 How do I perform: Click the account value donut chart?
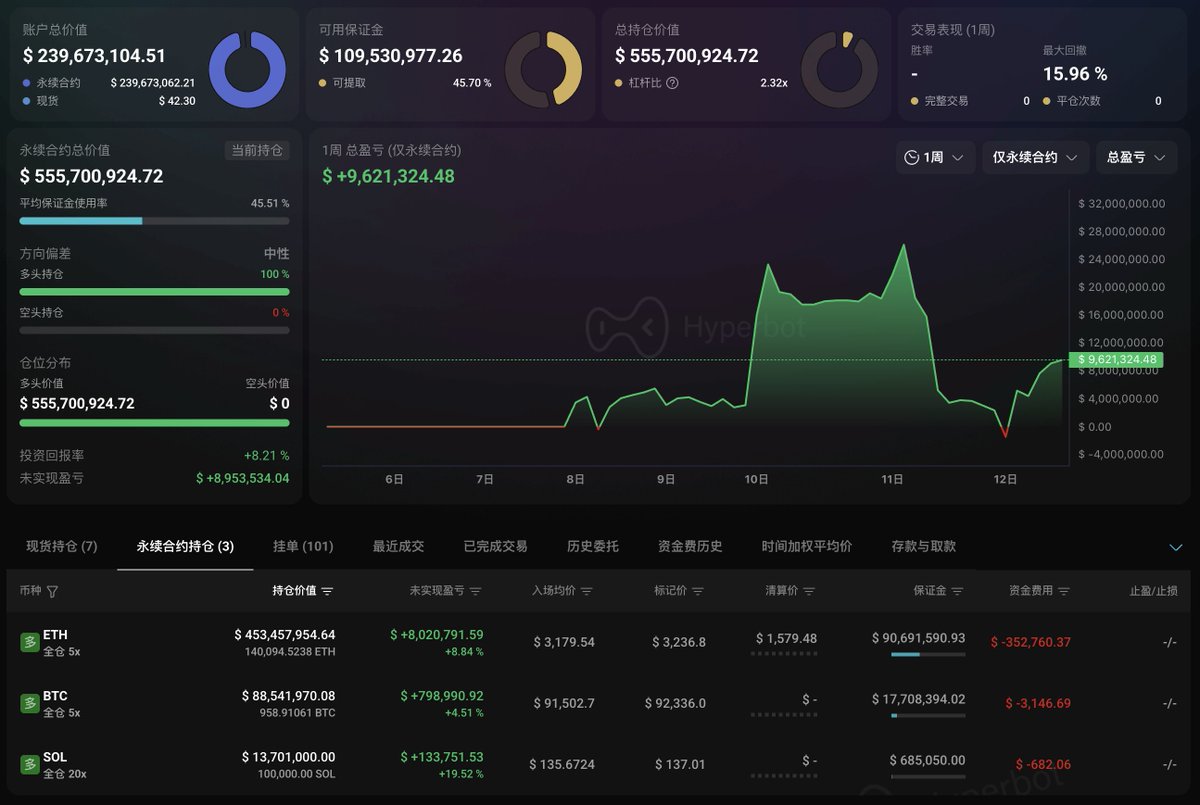(x=247, y=70)
